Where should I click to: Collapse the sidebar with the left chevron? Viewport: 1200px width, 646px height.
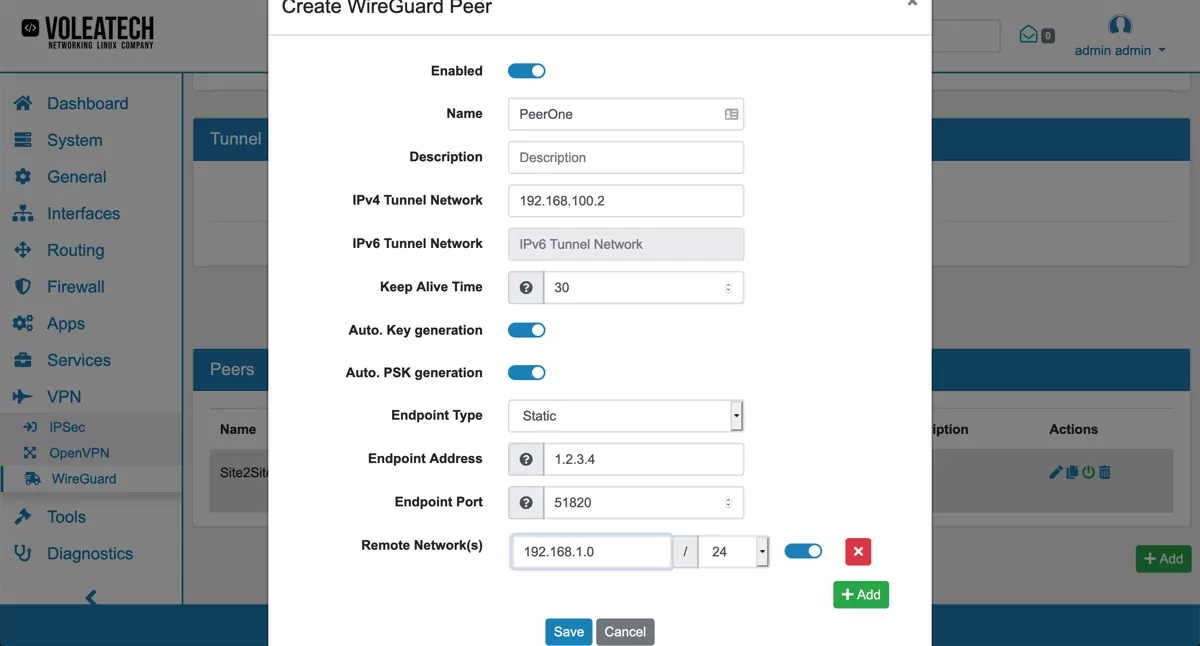(90, 597)
